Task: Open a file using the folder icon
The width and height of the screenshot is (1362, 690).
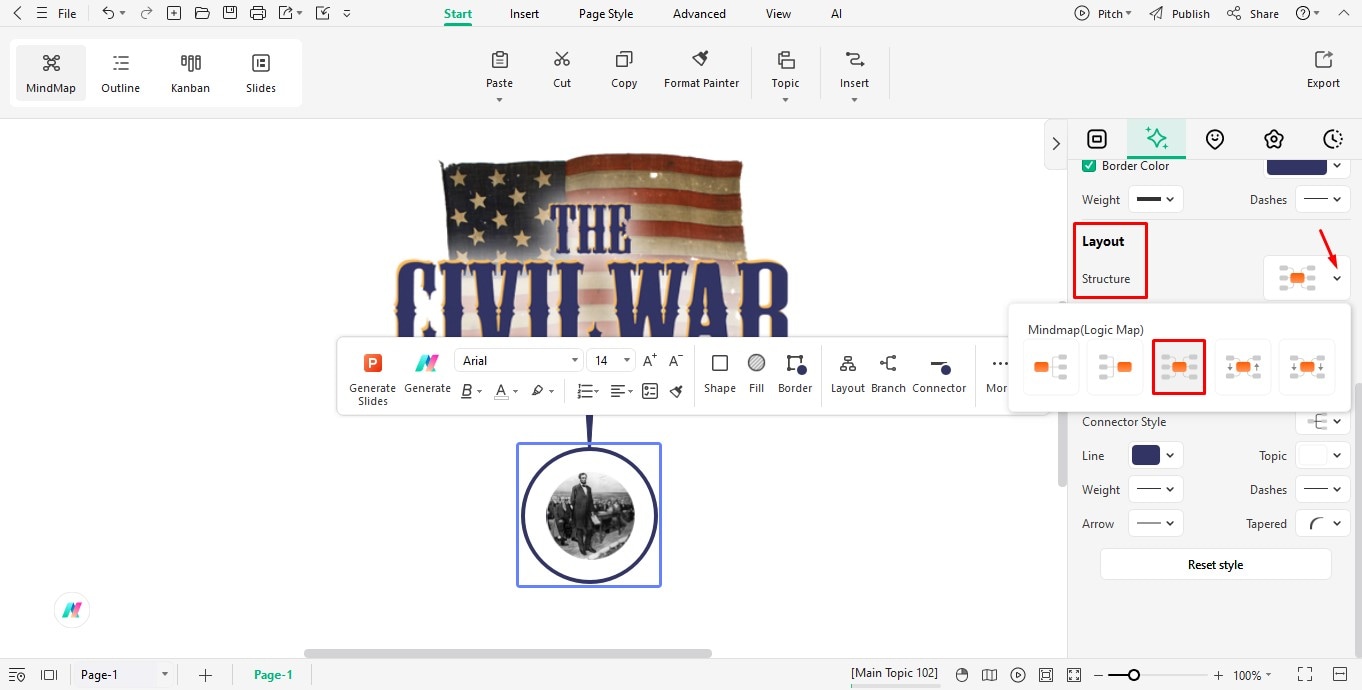Action: [202, 13]
